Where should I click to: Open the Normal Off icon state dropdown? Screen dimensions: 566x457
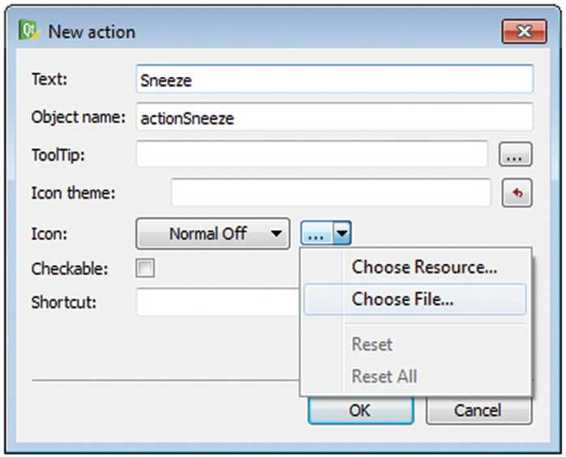(213, 234)
